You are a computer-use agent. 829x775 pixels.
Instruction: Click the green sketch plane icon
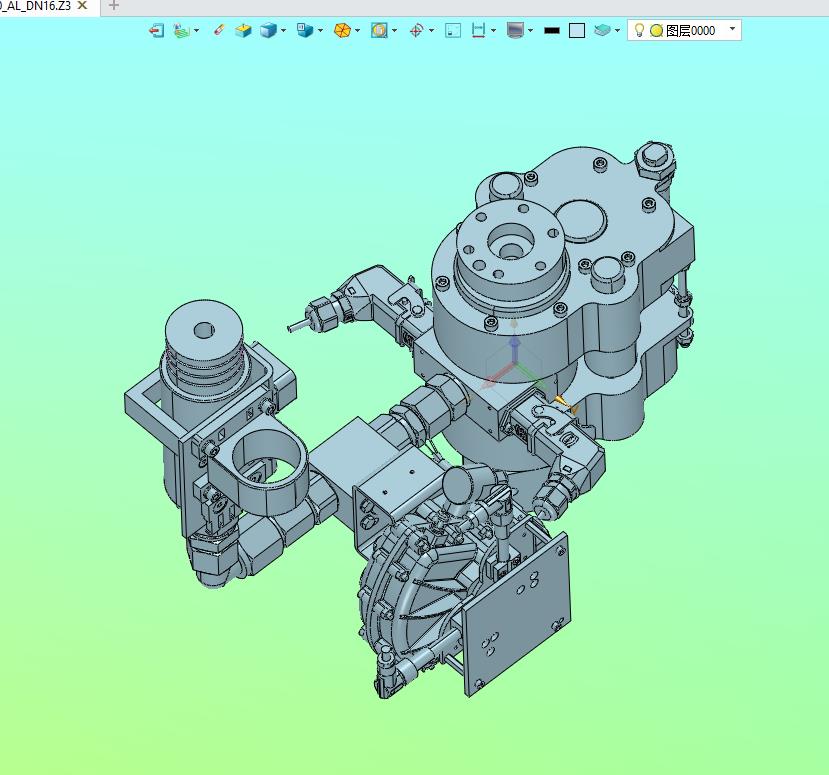(181, 31)
